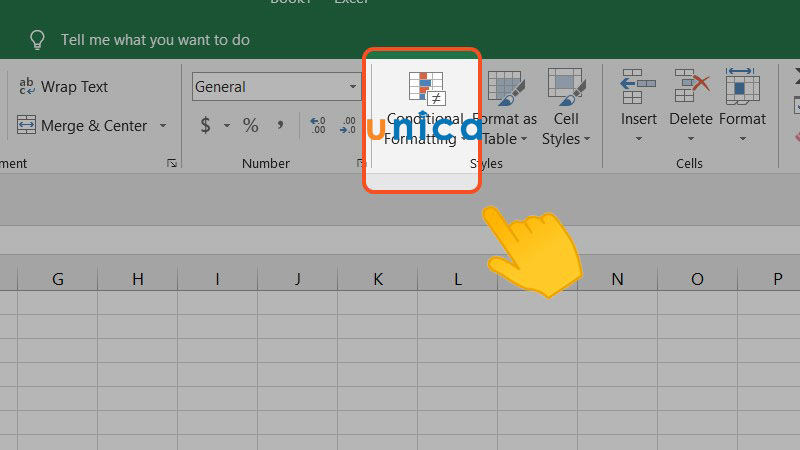
Task: Select column K header
Action: tap(378, 279)
